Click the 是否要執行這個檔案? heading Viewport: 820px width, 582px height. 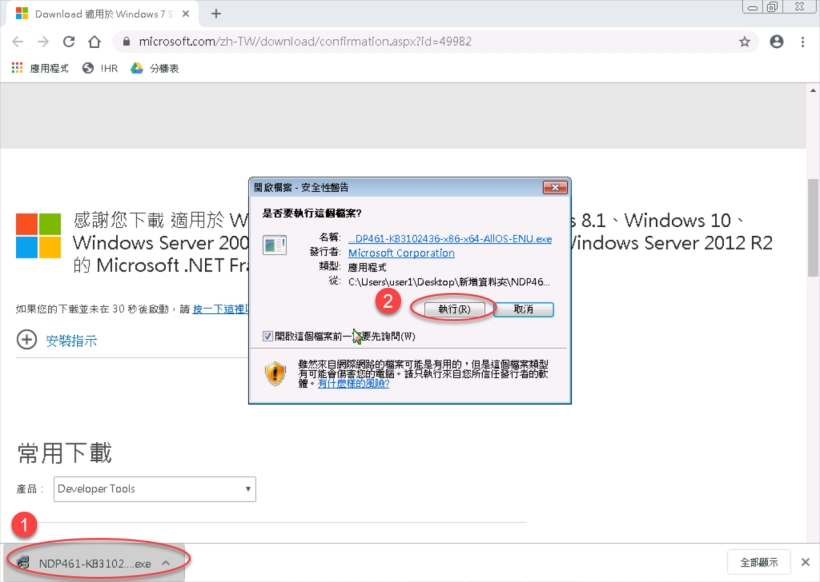coord(312,213)
